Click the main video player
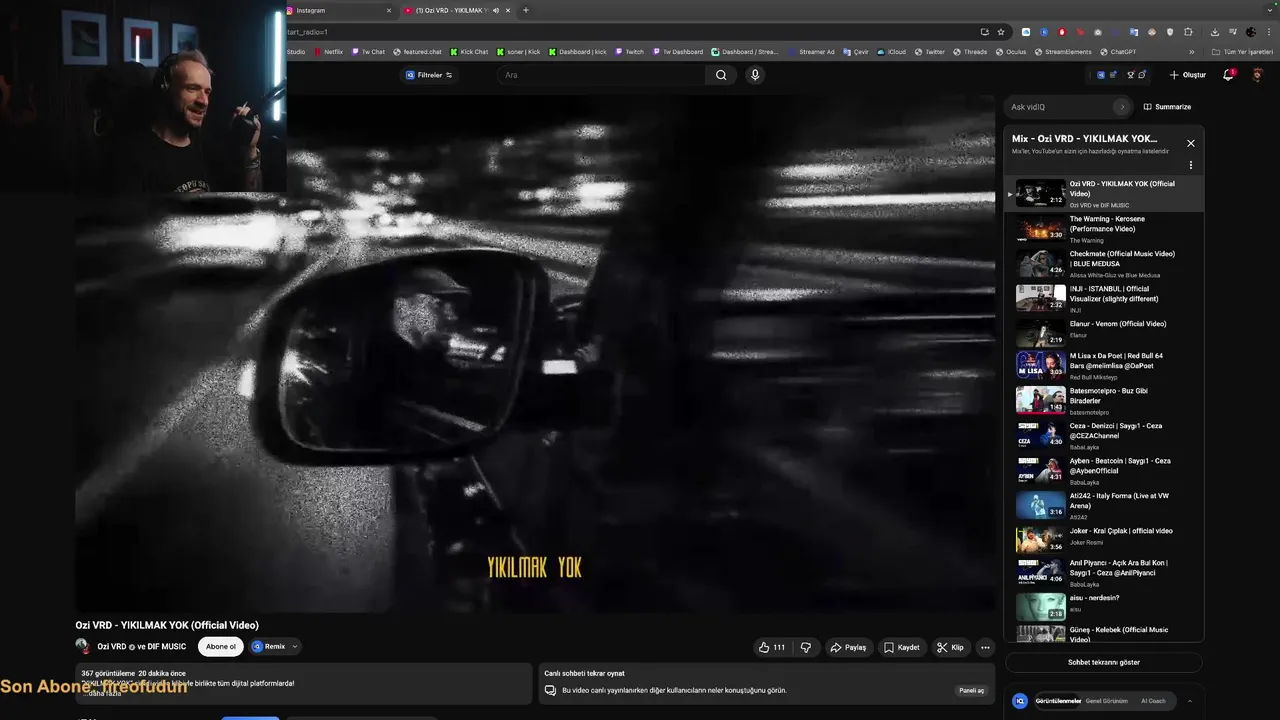The height and width of the screenshot is (720, 1280). point(535,354)
